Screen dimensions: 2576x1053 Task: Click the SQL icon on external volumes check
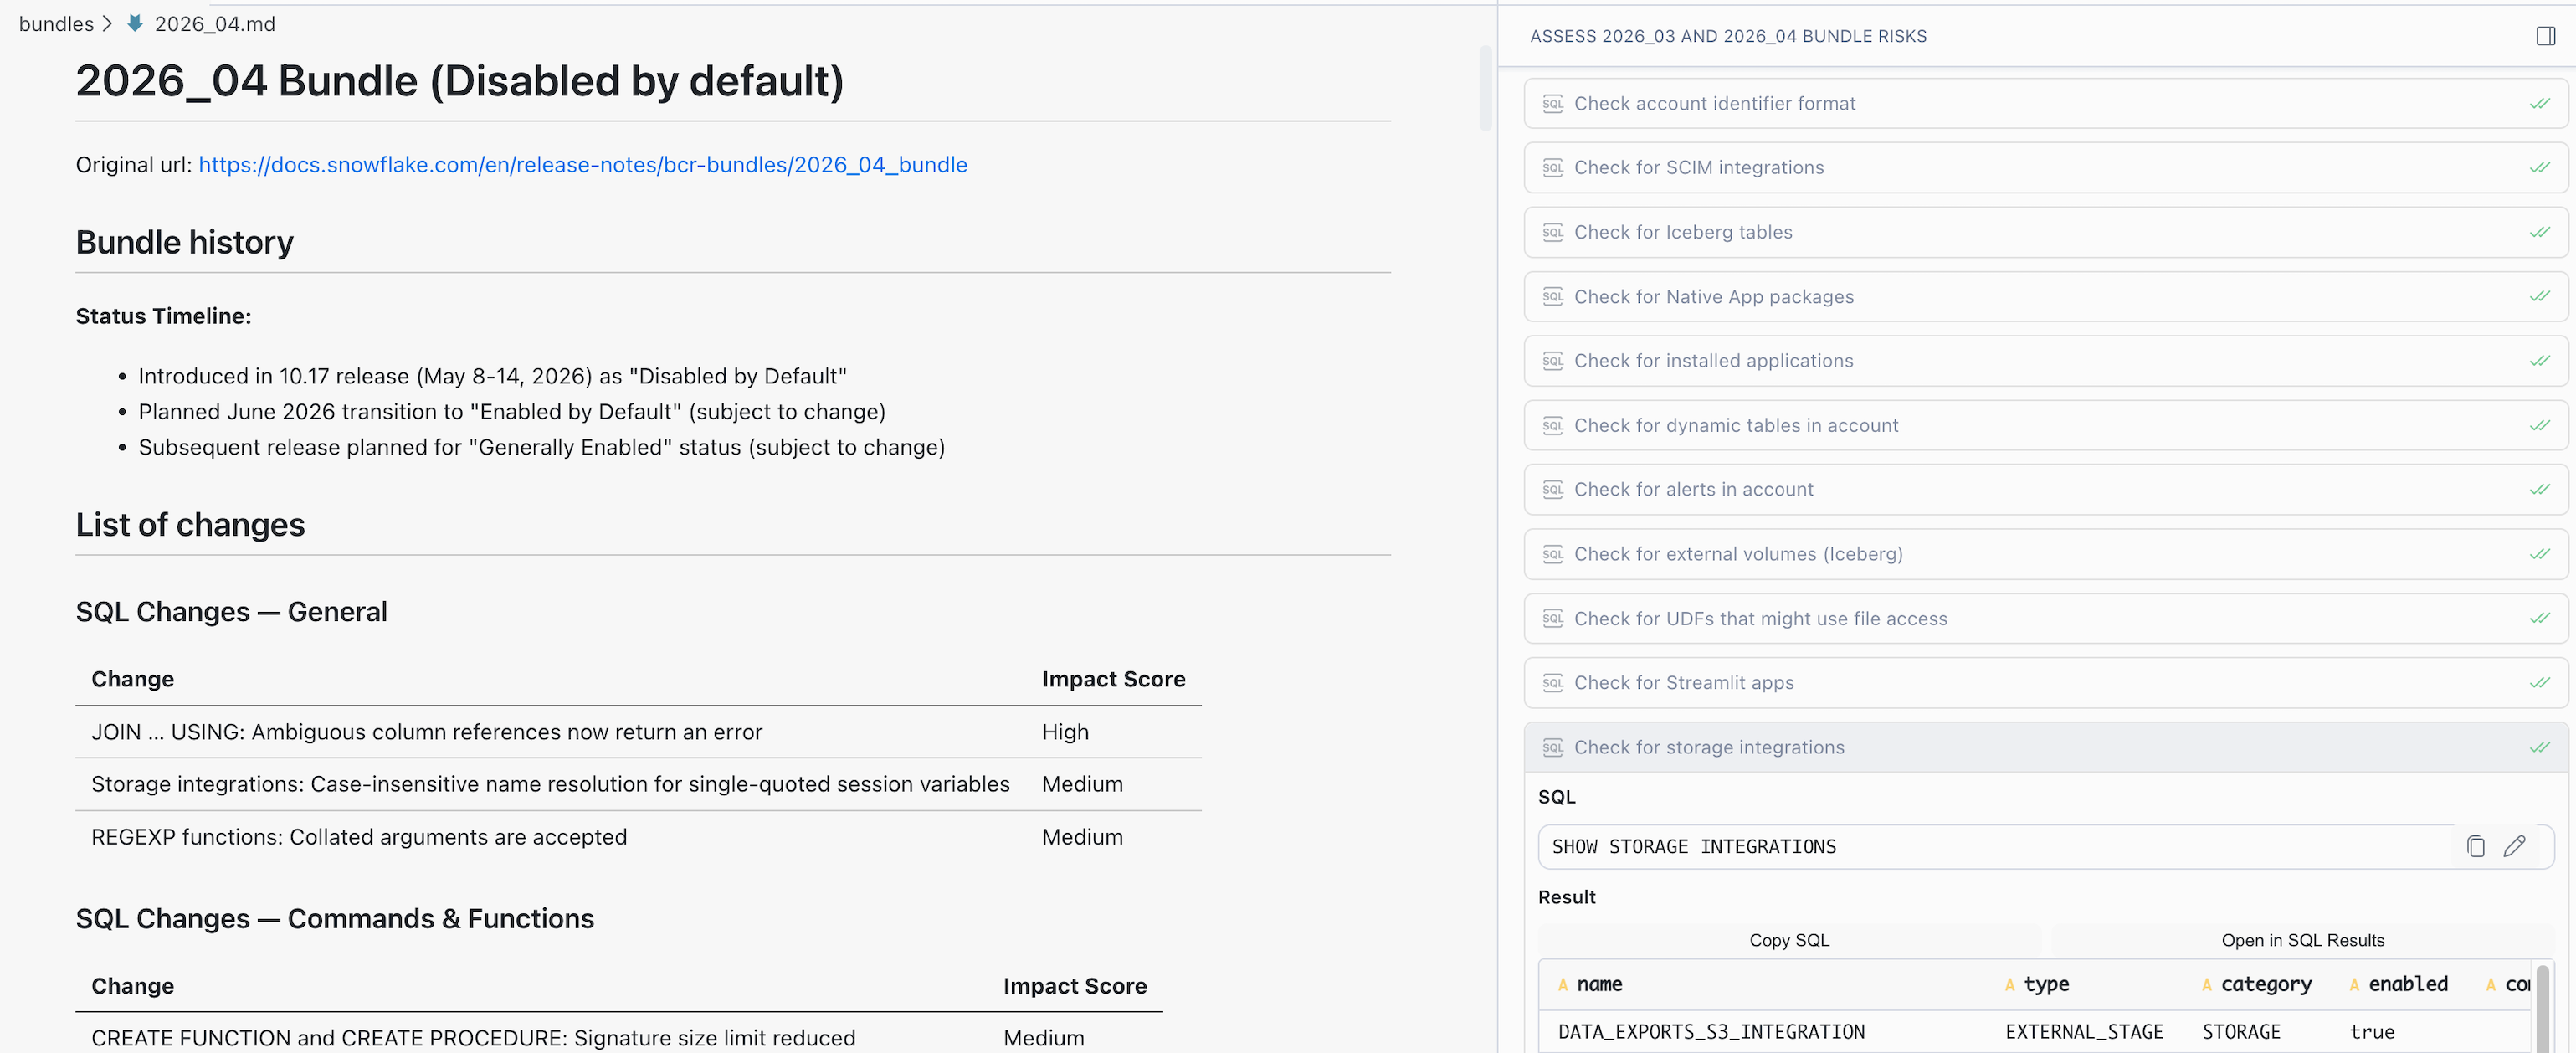(x=1552, y=555)
